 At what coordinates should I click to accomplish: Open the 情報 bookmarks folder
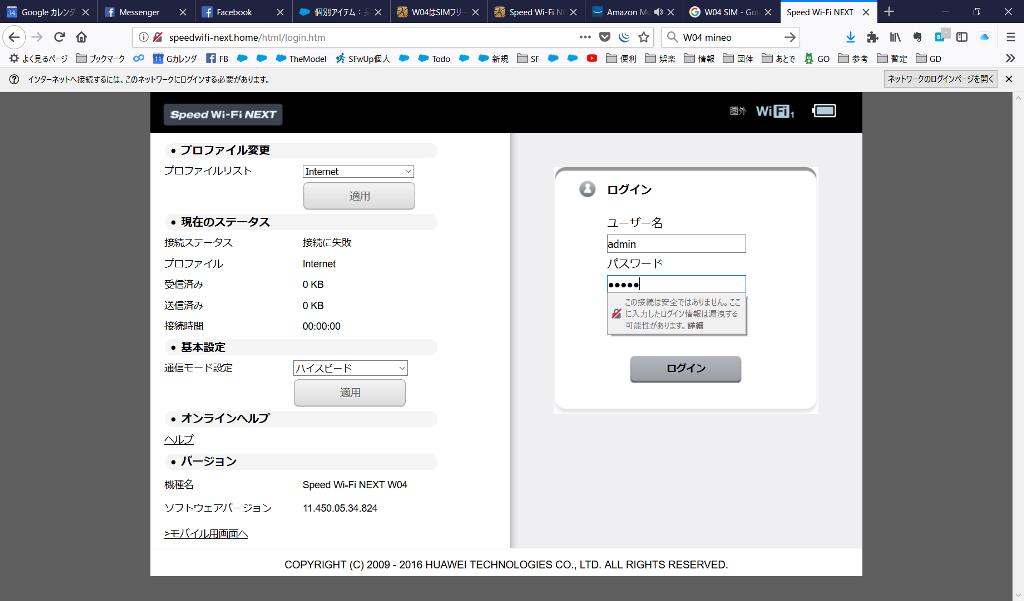tap(699, 58)
